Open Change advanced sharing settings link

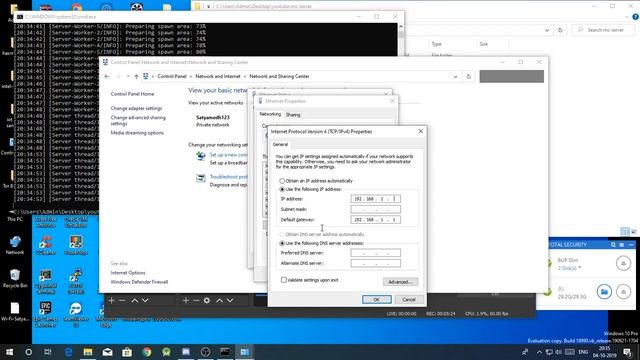click(138, 120)
